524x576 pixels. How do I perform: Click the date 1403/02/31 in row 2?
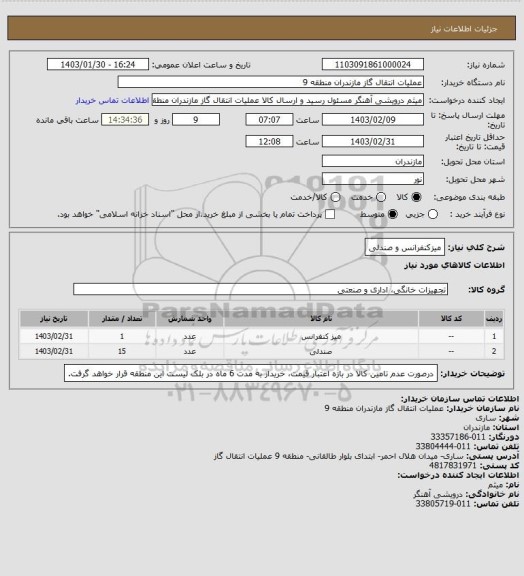pos(54,351)
